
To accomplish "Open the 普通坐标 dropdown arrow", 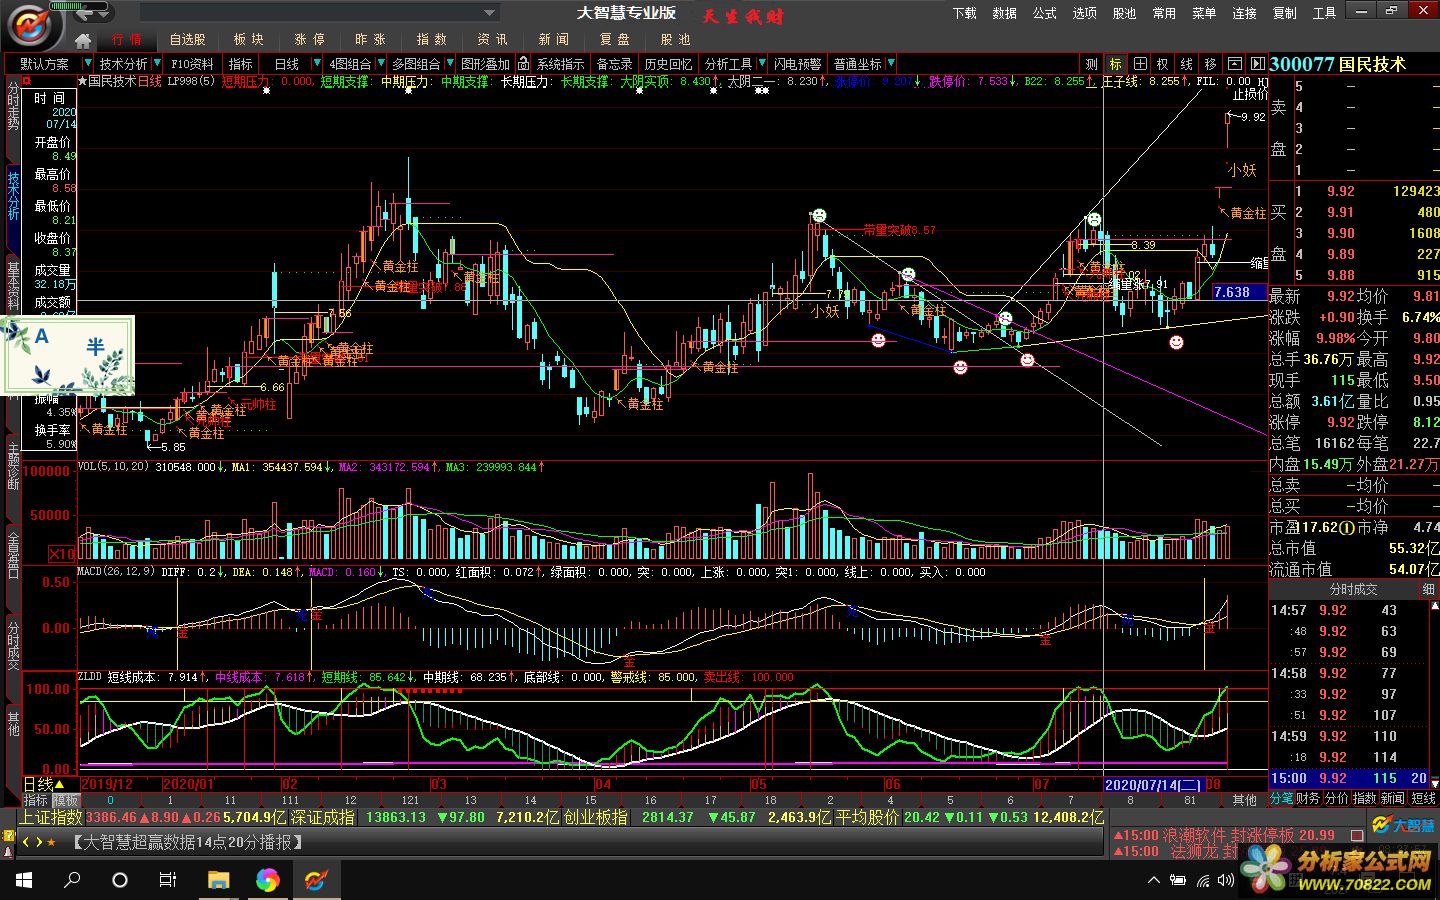I will tap(890, 63).
